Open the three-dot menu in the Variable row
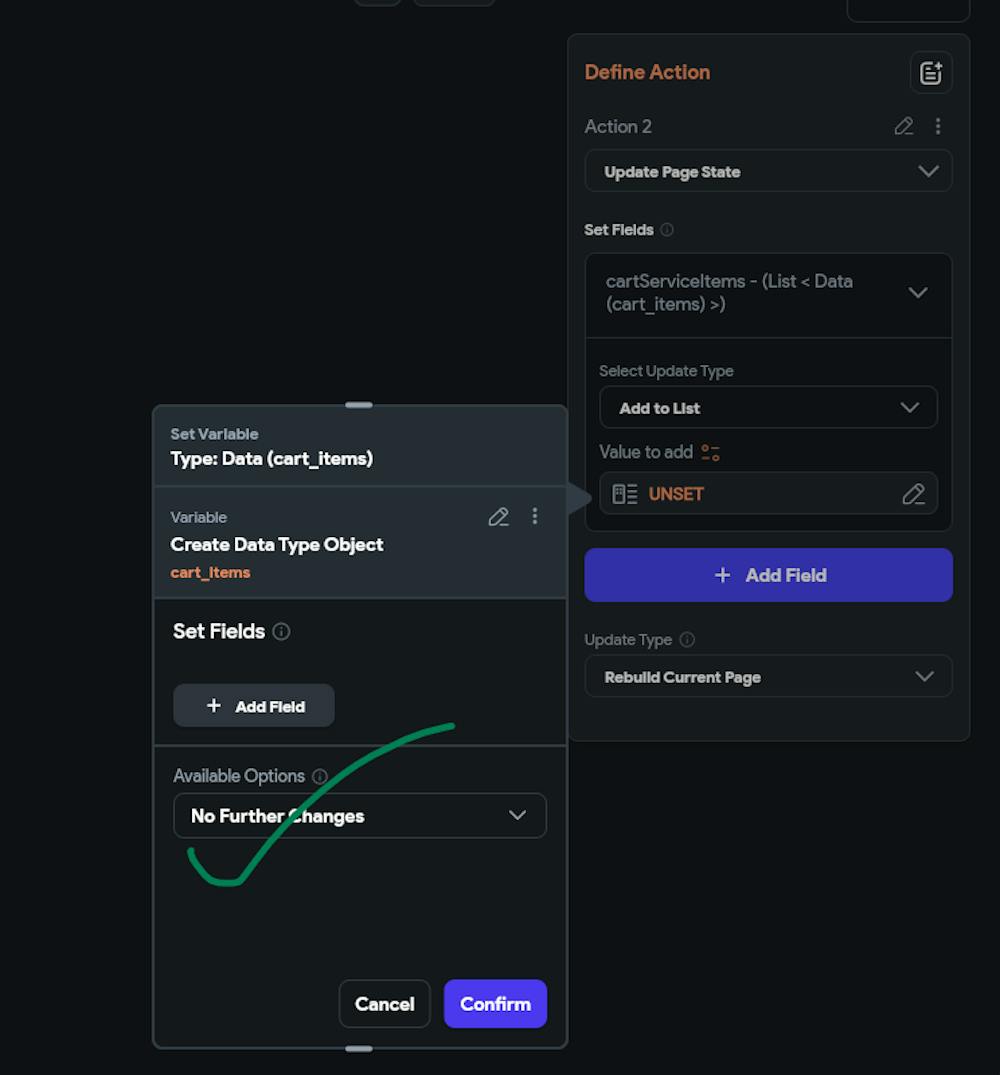The height and width of the screenshot is (1075, 1000). pyautogui.click(x=535, y=516)
